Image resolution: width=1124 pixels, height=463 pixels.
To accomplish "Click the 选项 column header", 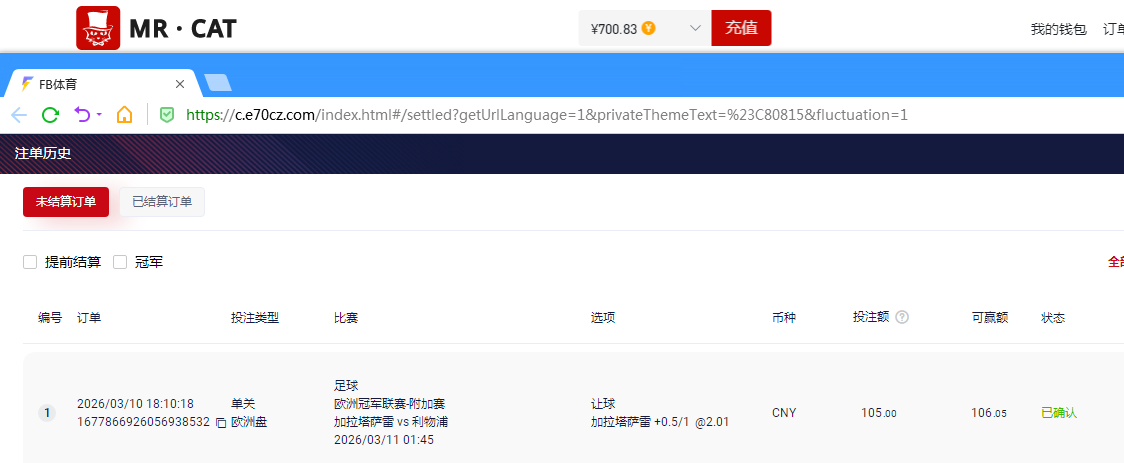I will coord(603,318).
